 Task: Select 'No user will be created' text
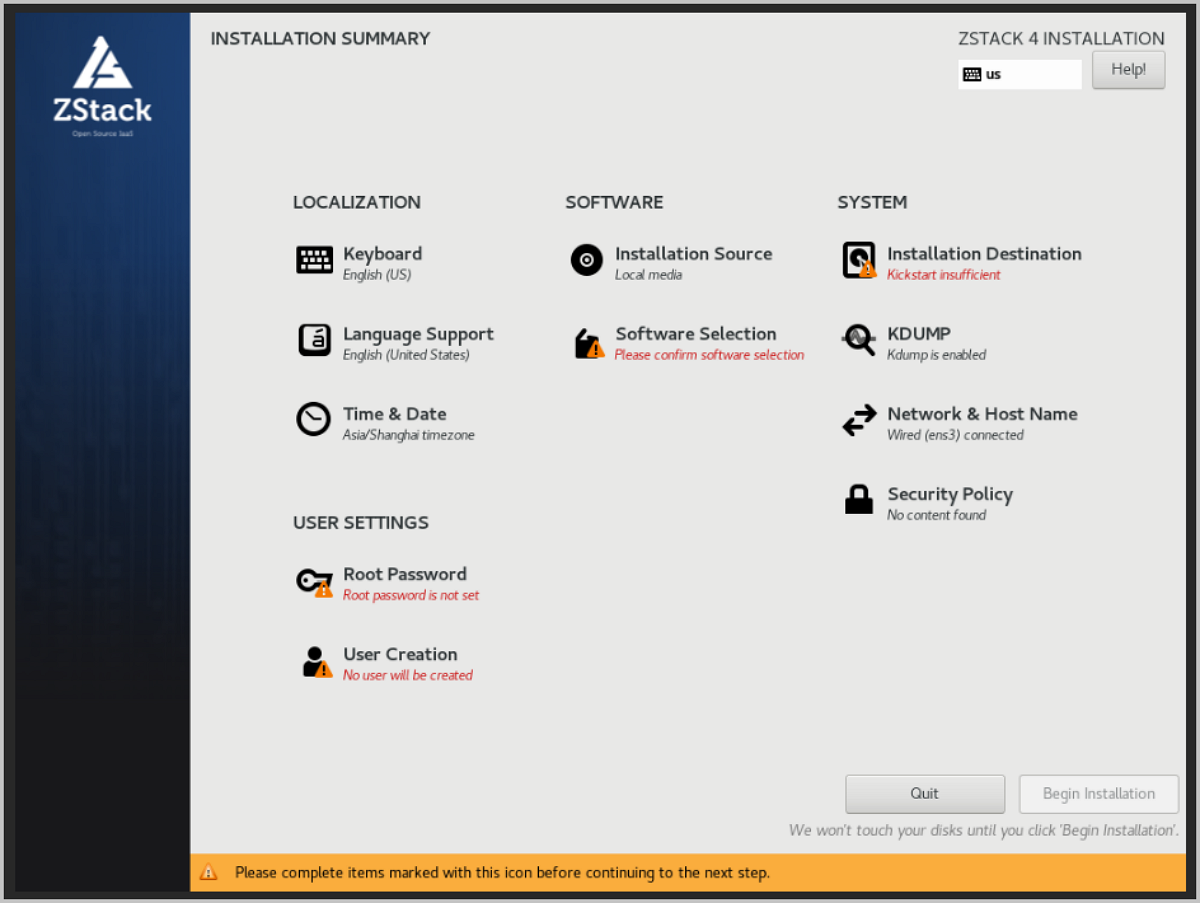click(408, 675)
